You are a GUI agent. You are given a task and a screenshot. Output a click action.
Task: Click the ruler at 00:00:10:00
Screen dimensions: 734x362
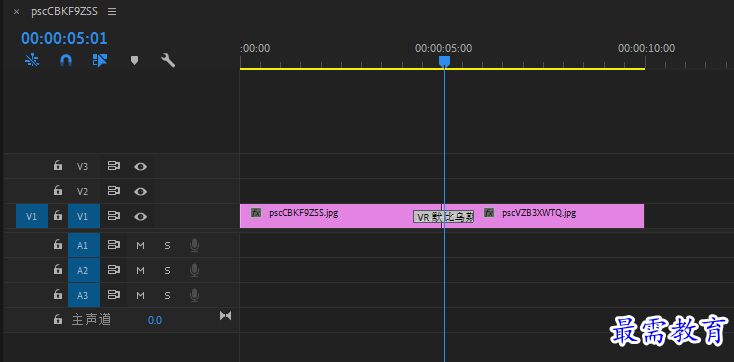click(646, 48)
